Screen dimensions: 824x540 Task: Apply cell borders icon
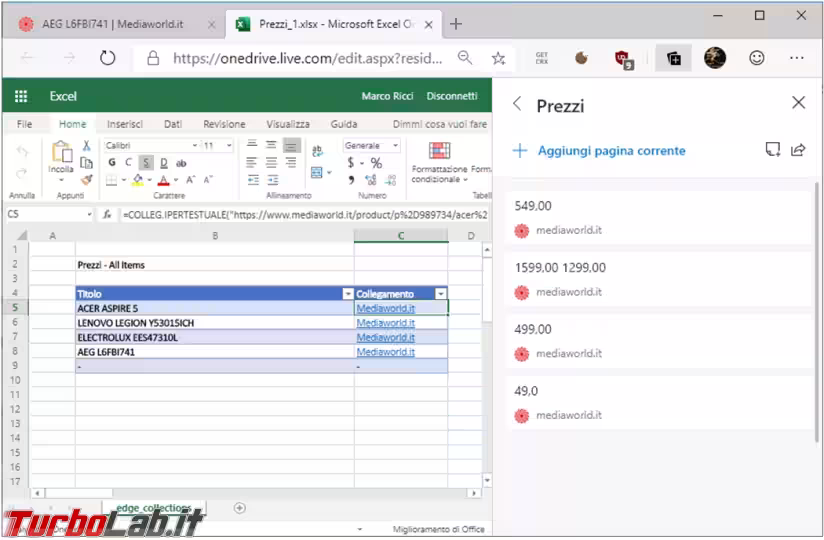pos(111,180)
